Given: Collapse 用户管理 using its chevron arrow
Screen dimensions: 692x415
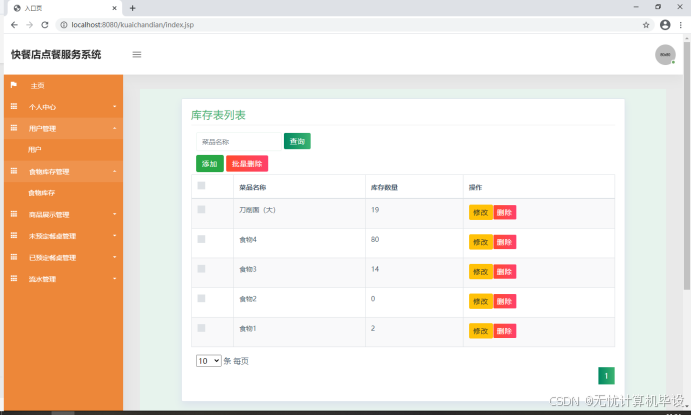Looking at the screenshot, I should (x=115, y=128).
